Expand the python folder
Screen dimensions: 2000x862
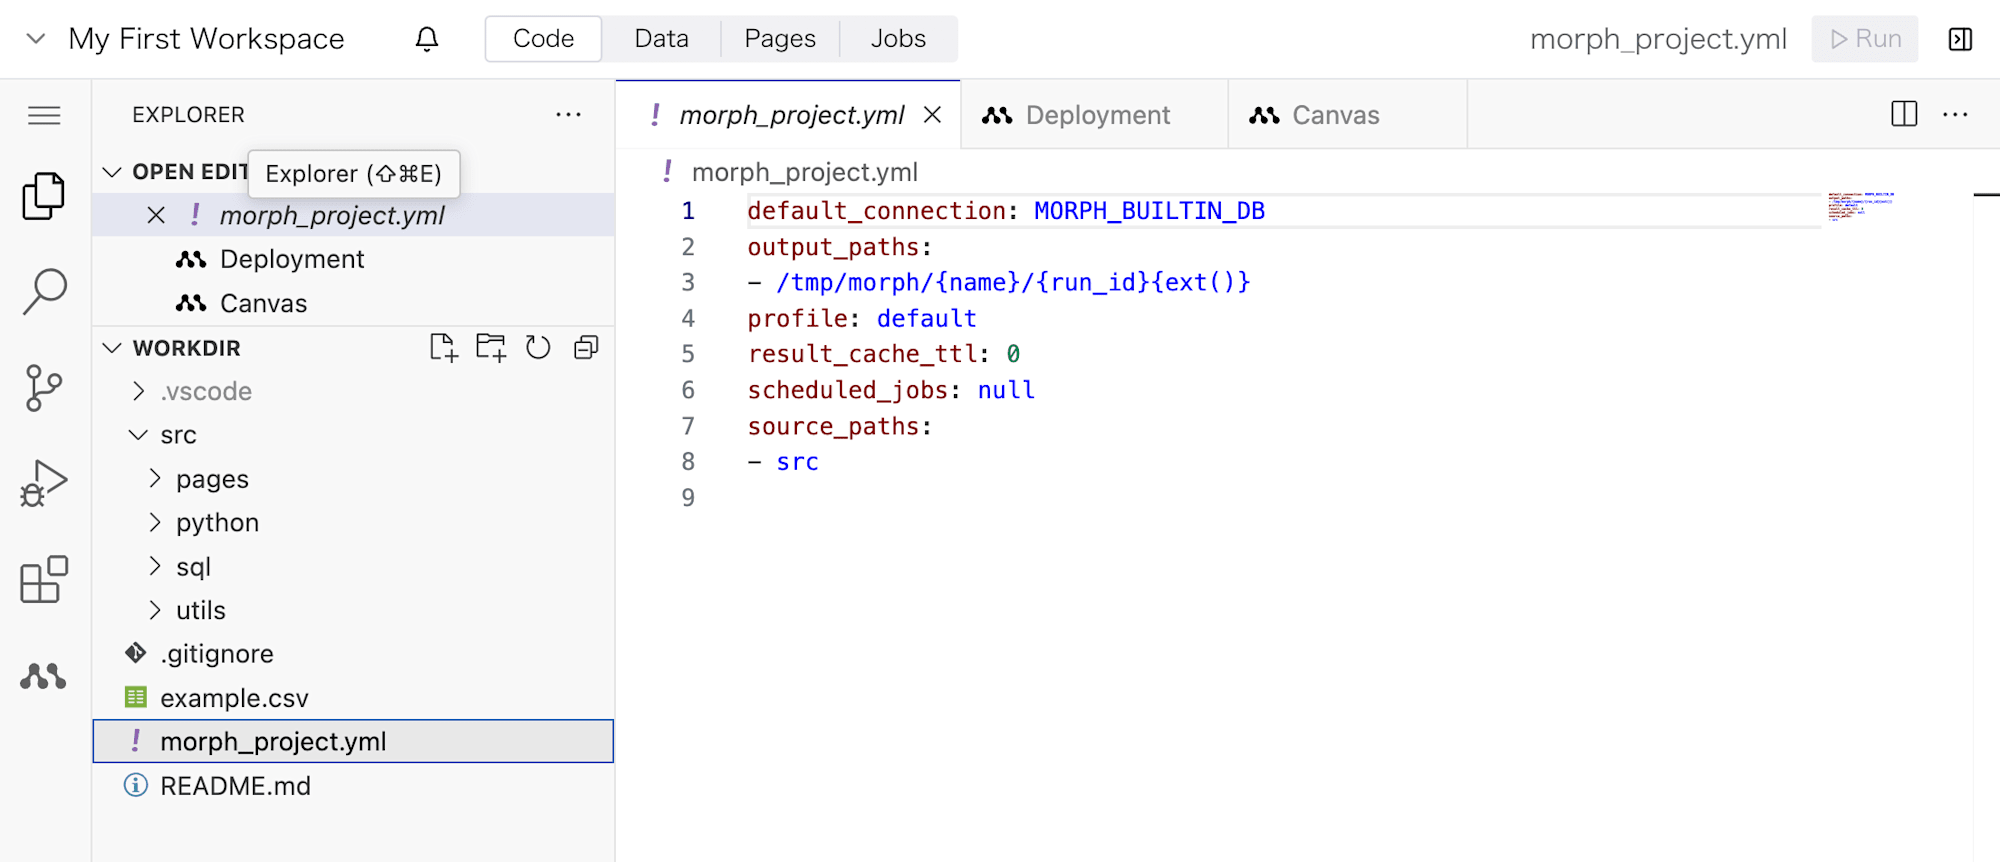[x=155, y=522]
